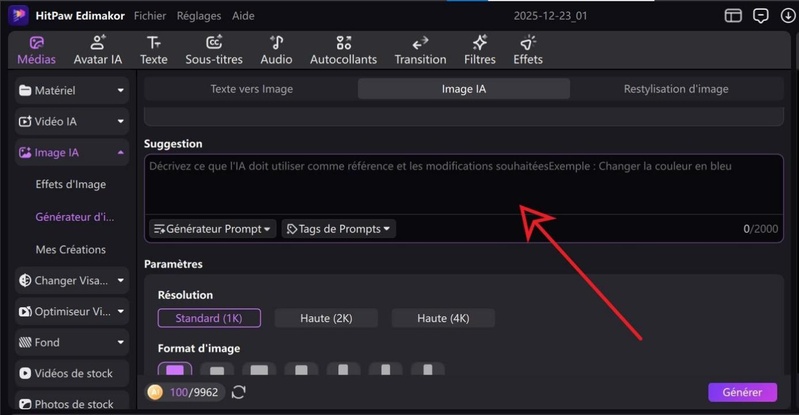
Task: Select the Filtres tool
Action: pos(479,50)
